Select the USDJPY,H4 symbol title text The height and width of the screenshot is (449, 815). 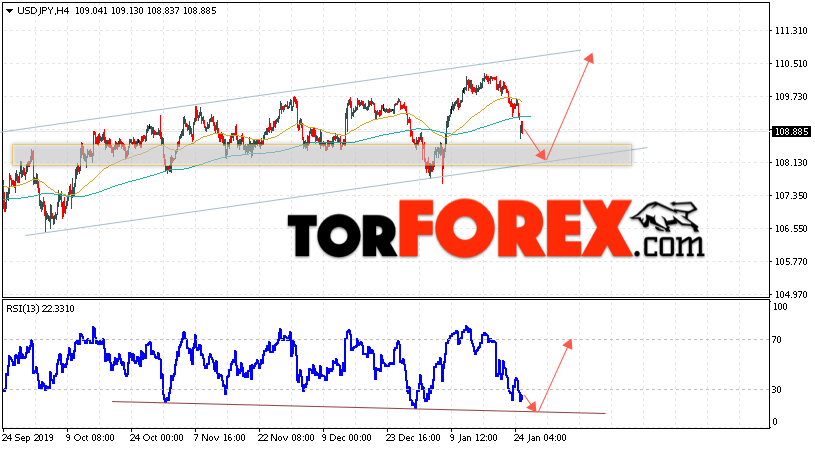click(43, 11)
